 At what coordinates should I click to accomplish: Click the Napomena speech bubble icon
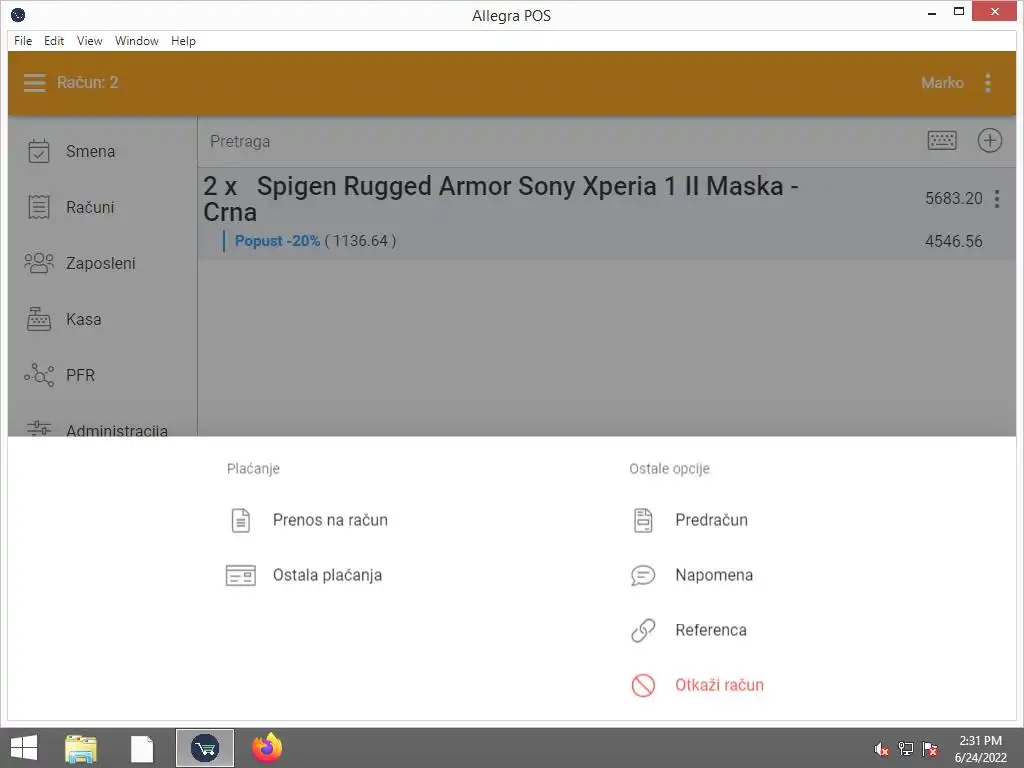coord(643,575)
